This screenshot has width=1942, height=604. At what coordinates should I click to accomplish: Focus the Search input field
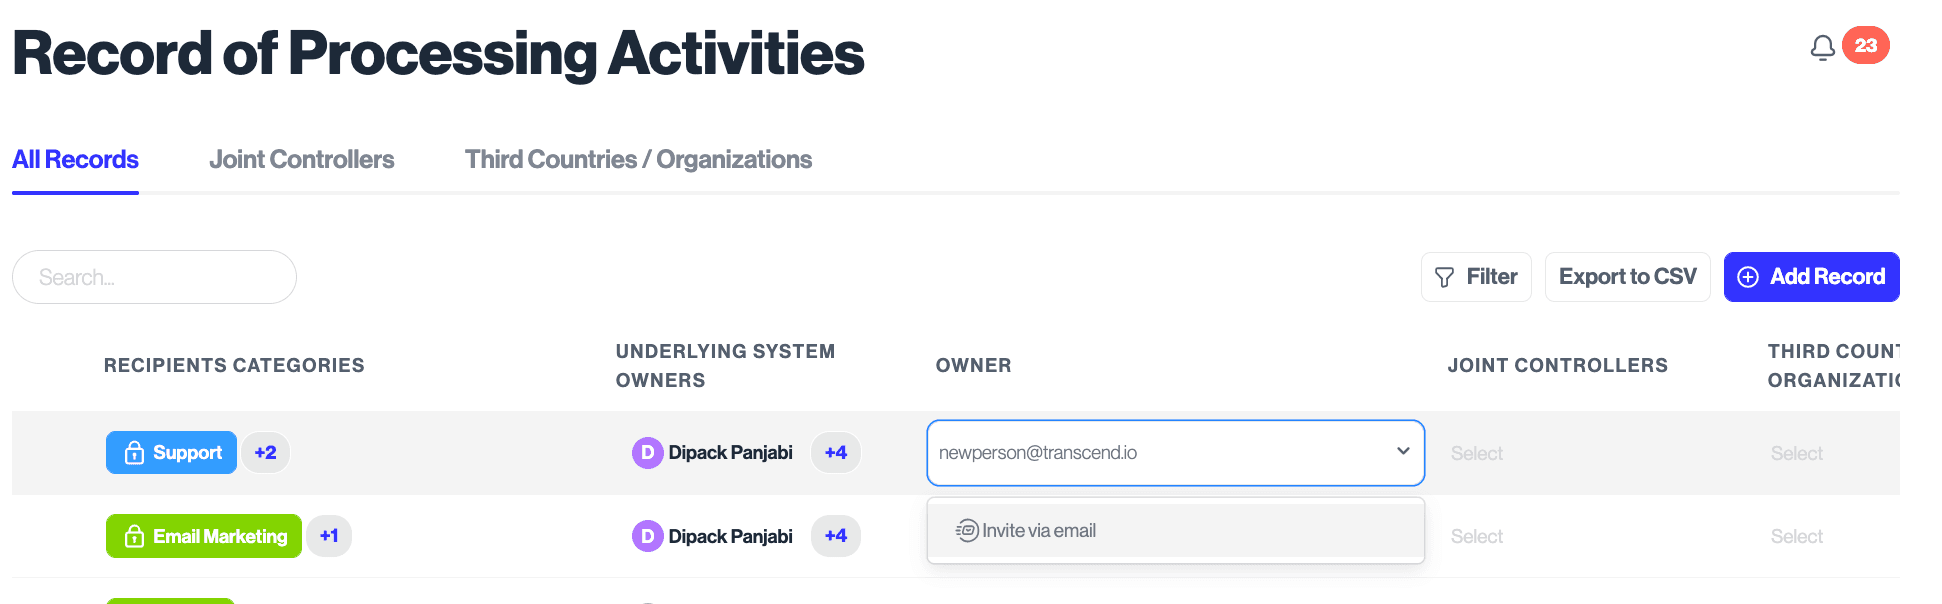pos(155,277)
